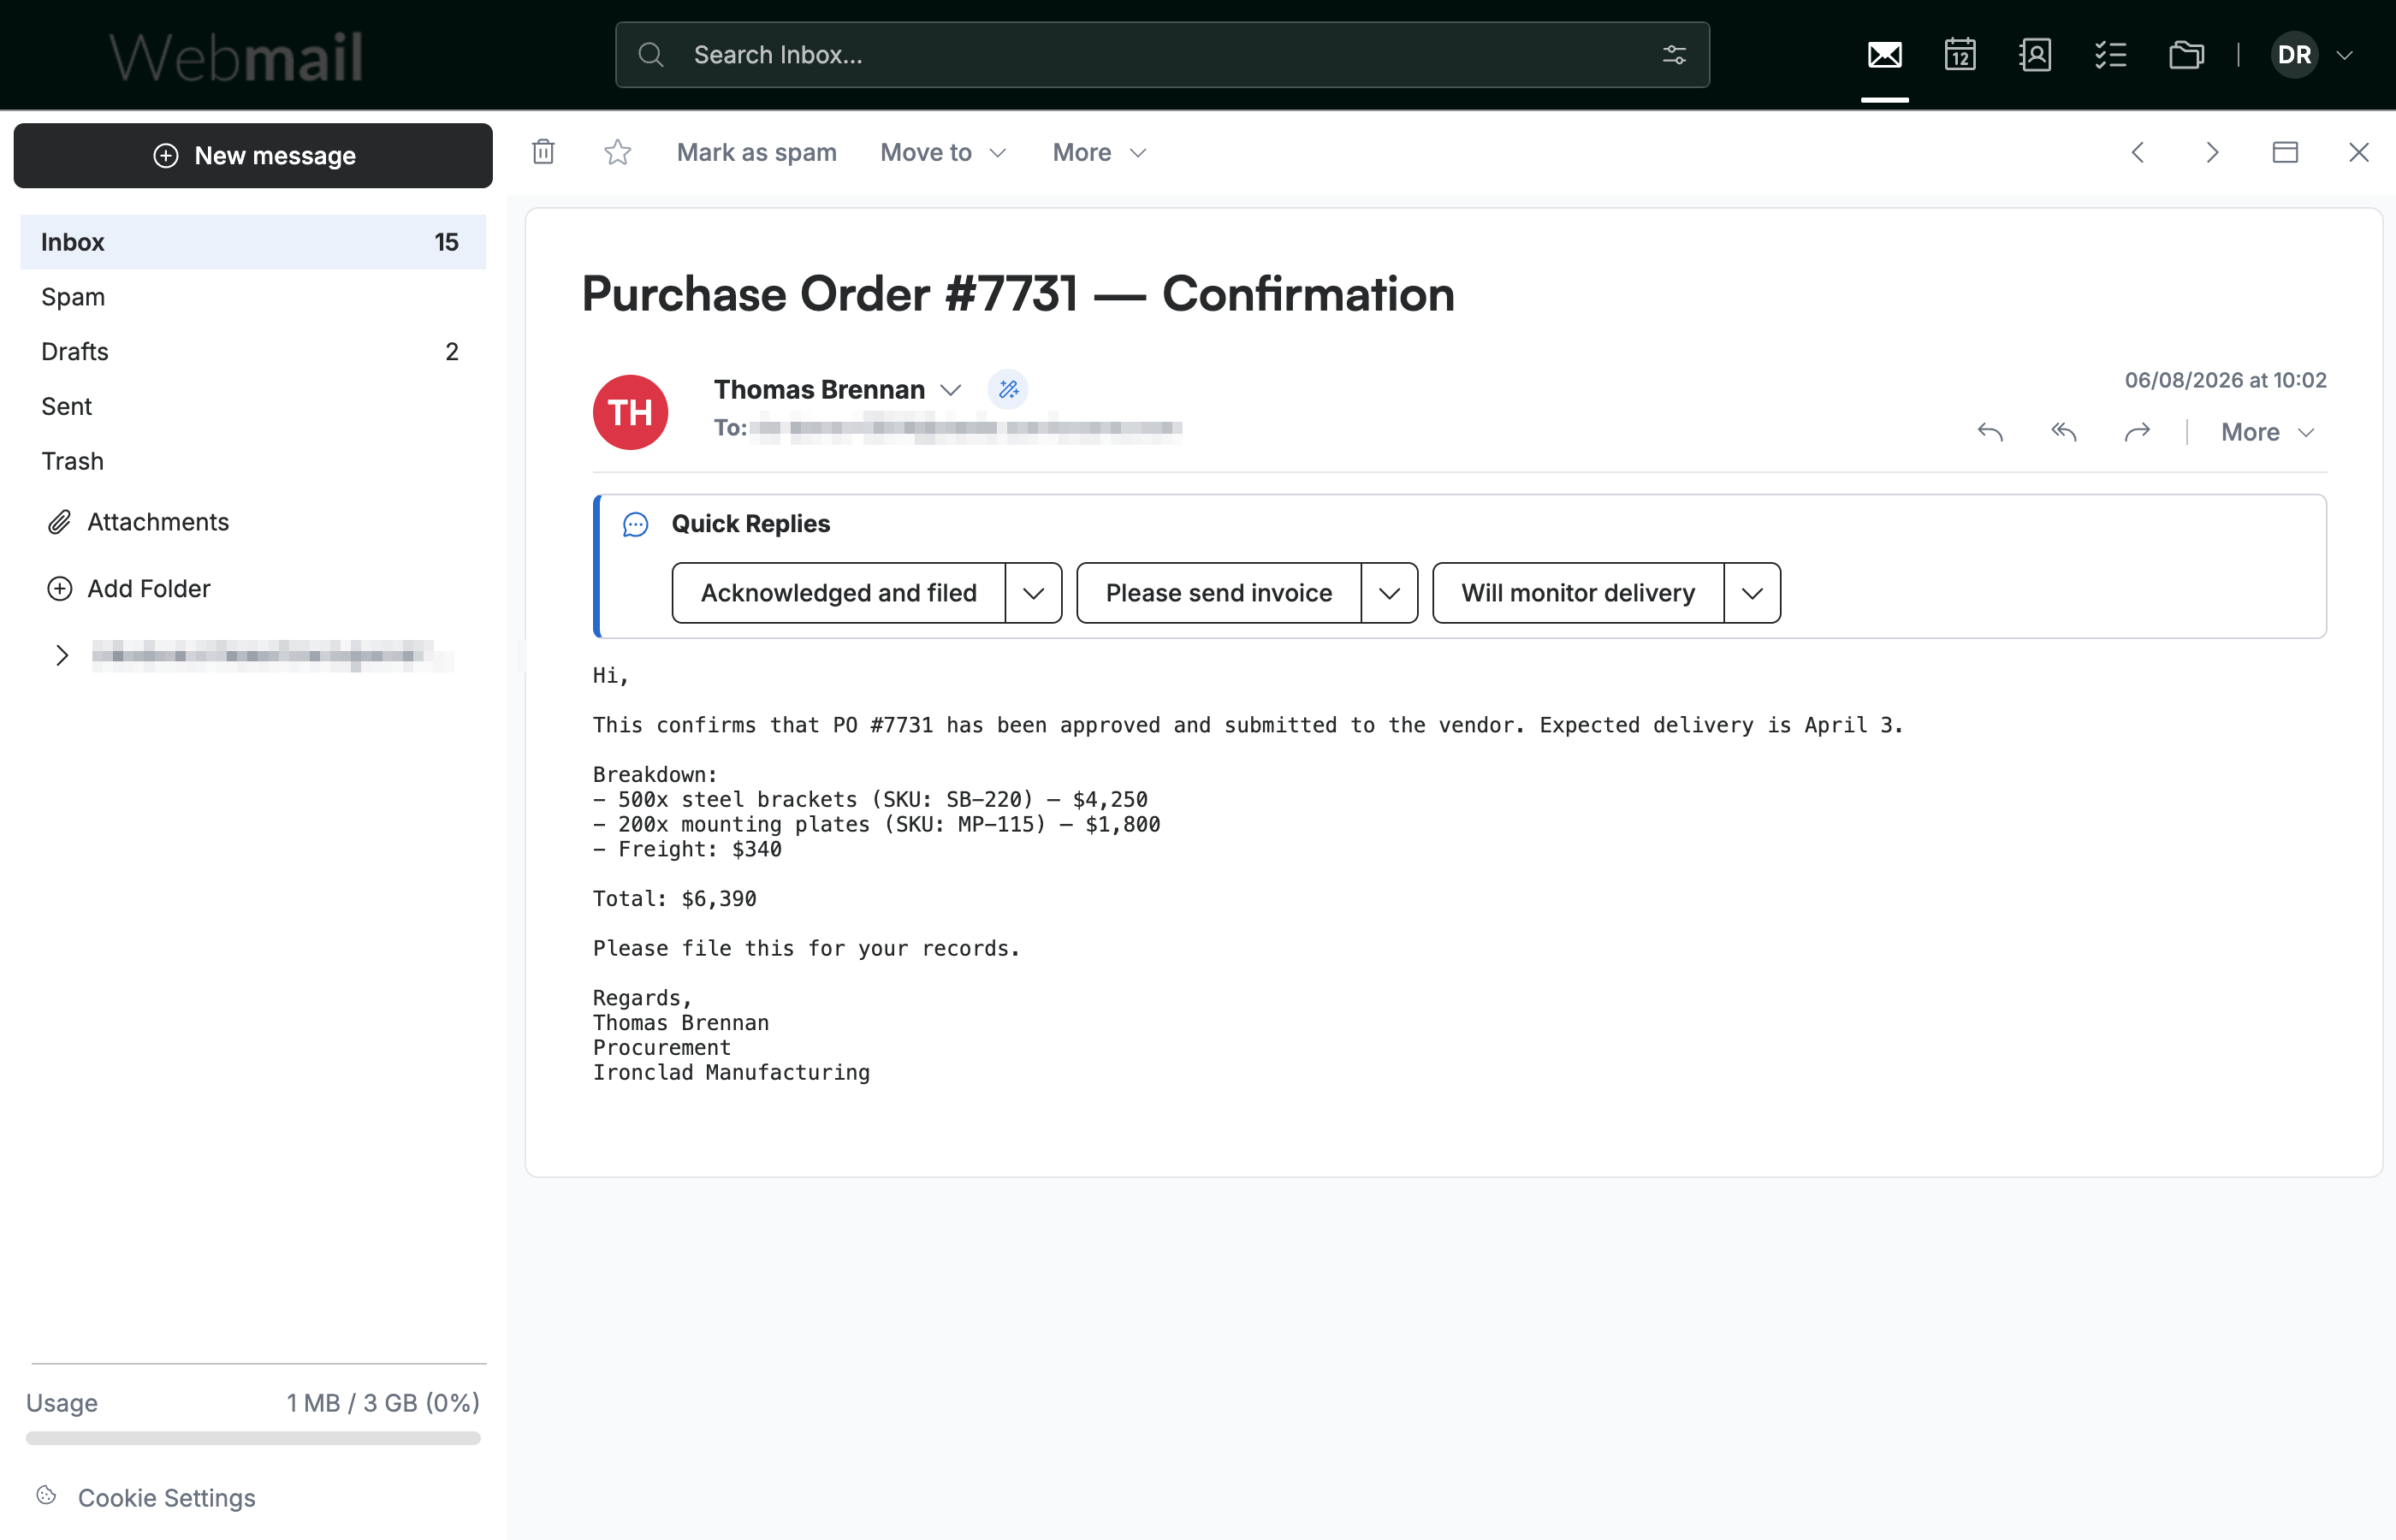Expand 'Will monitor delivery' options arrow

tap(1752, 593)
